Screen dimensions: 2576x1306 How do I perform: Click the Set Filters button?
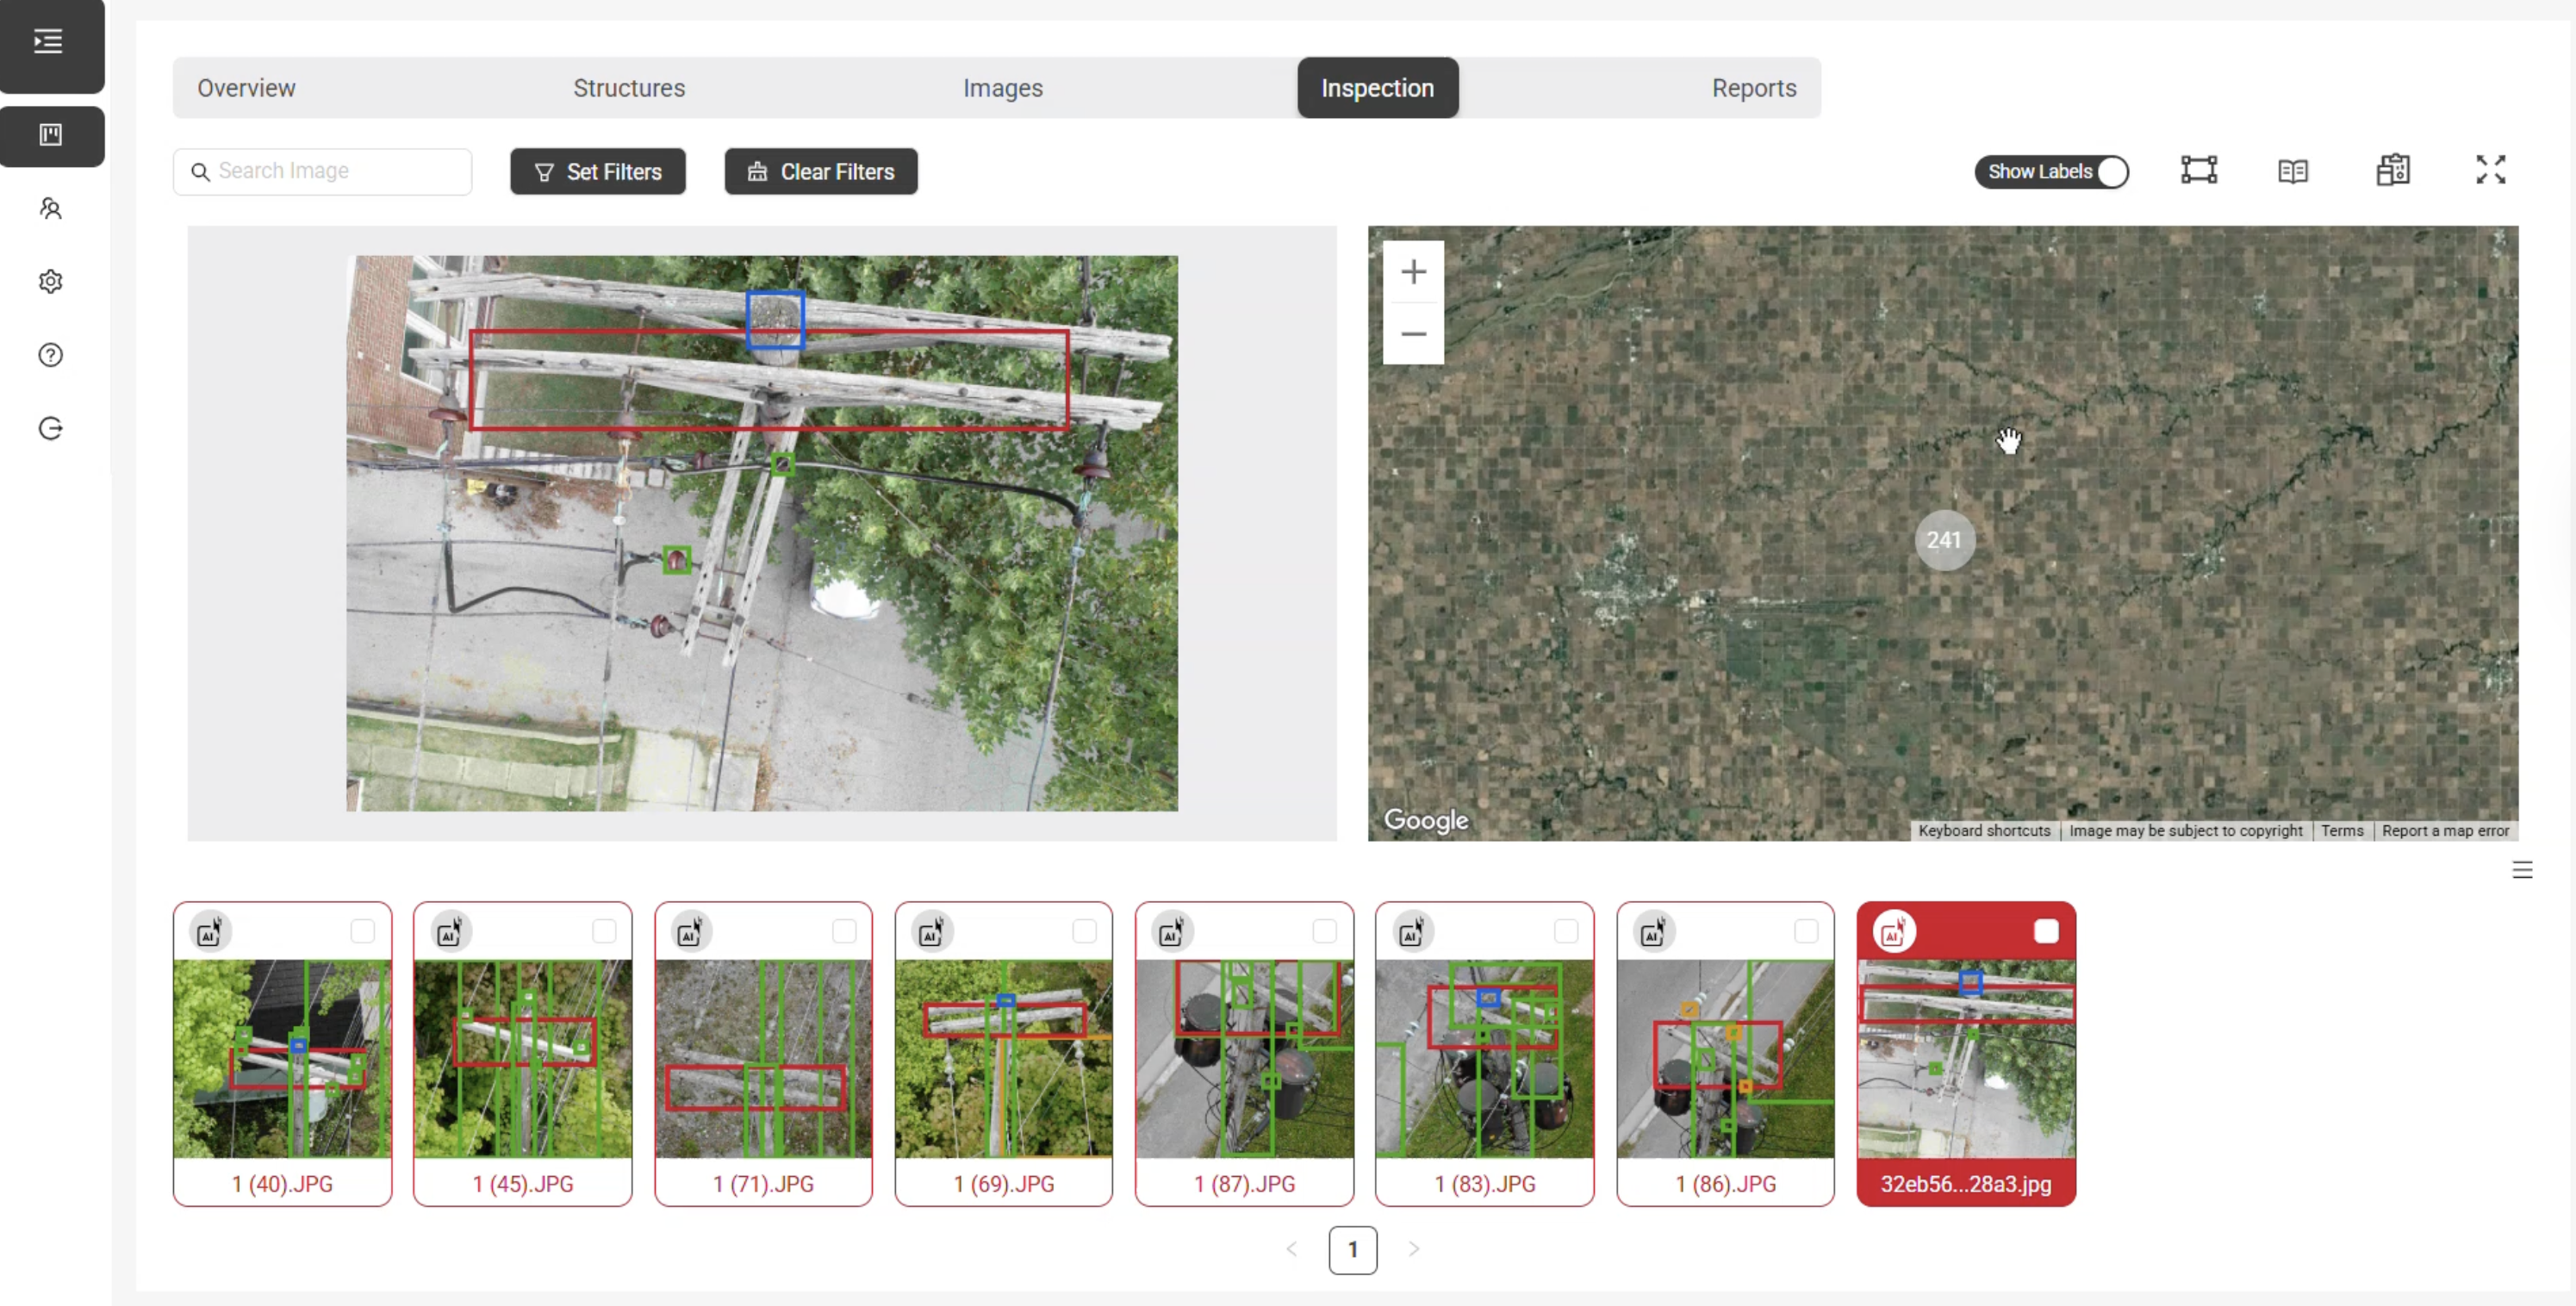(598, 172)
